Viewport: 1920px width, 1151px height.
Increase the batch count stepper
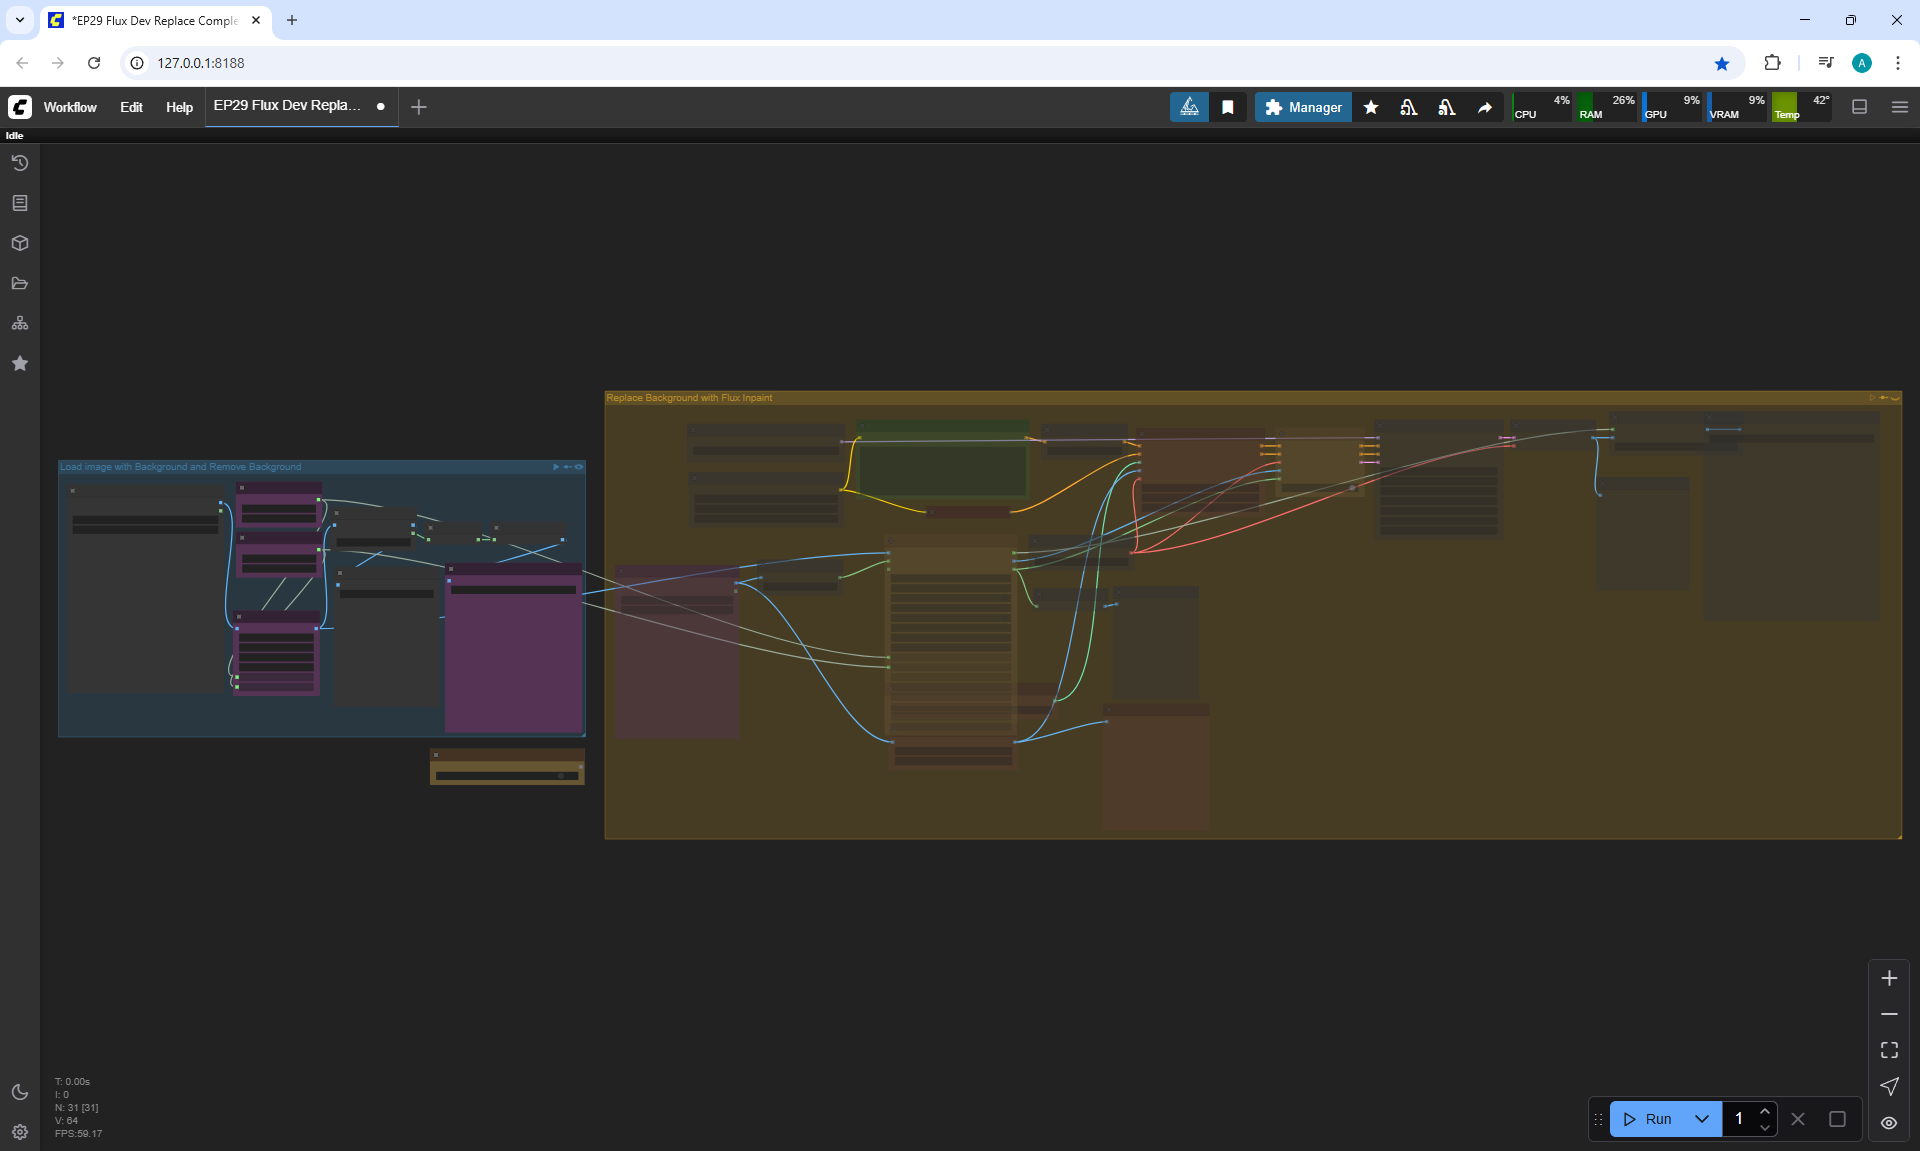[1765, 1111]
